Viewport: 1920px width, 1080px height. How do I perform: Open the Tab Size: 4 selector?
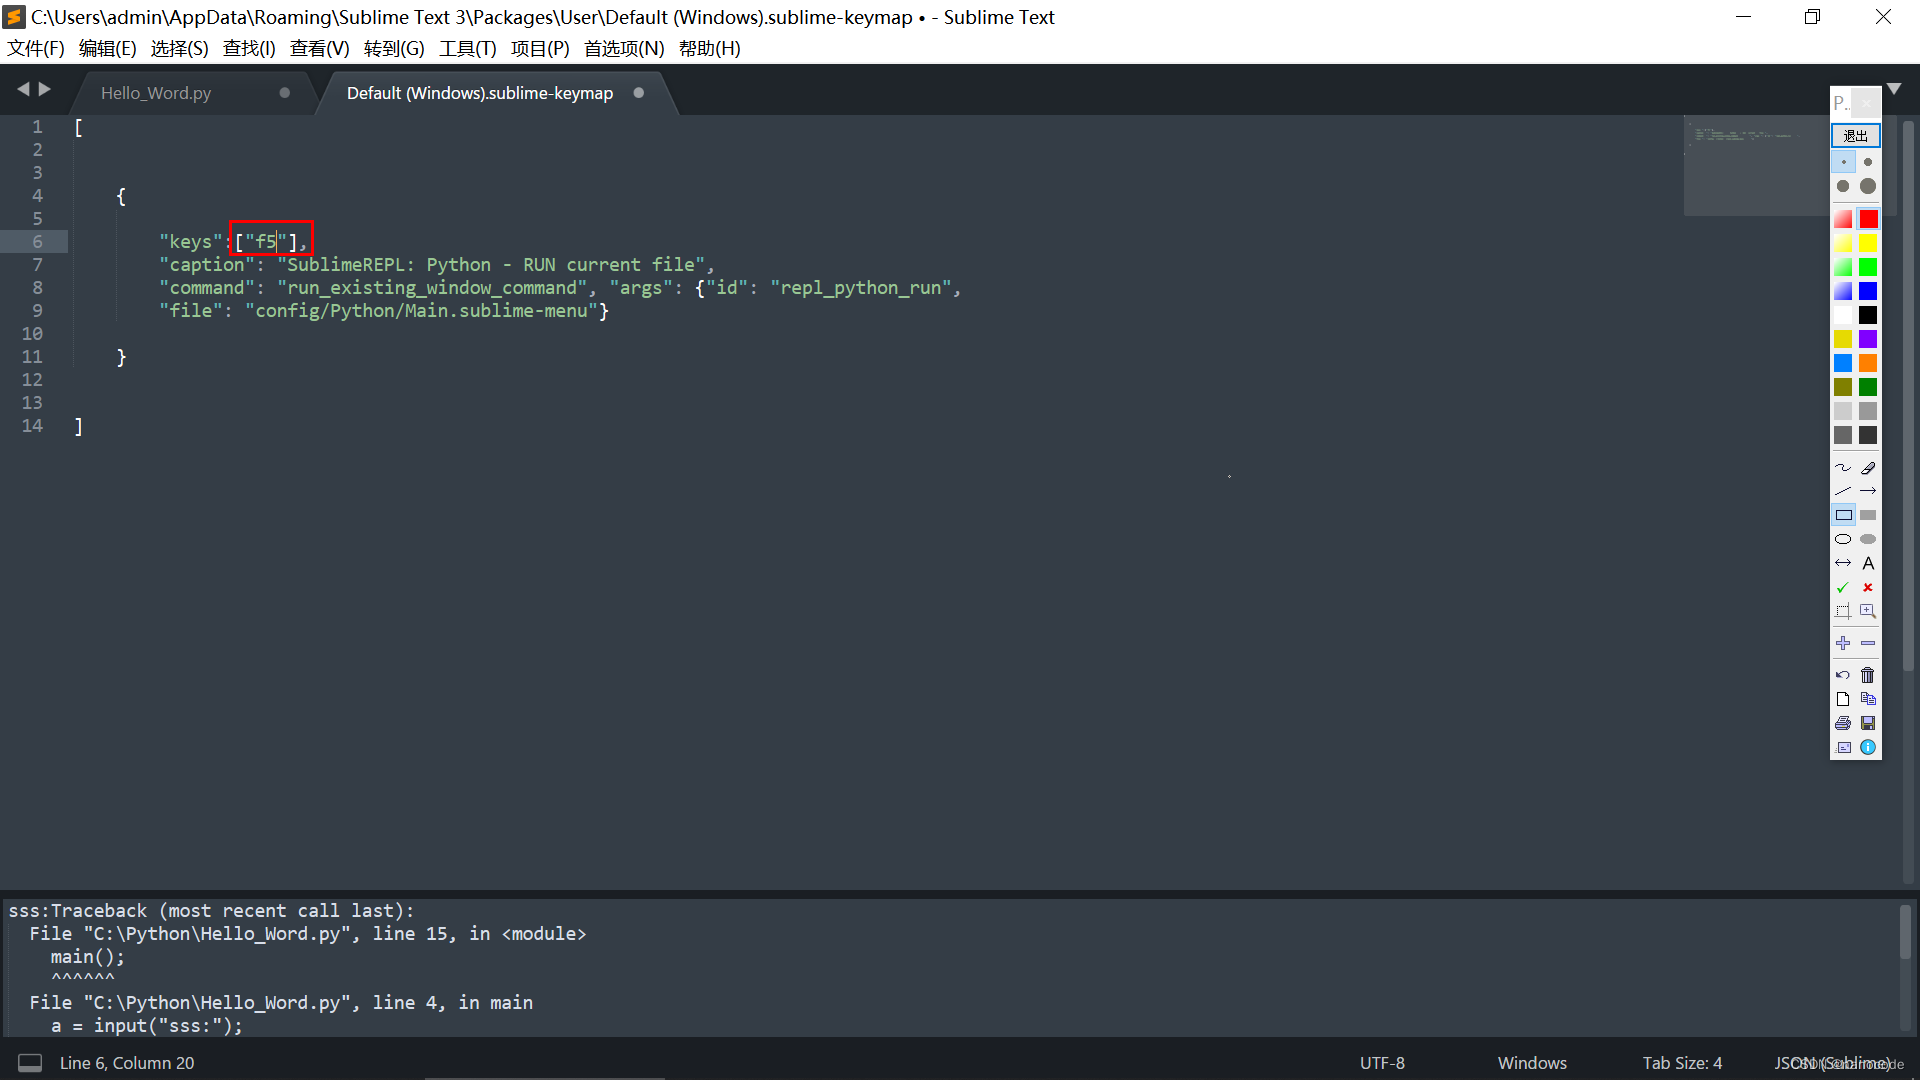coord(1682,1063)
